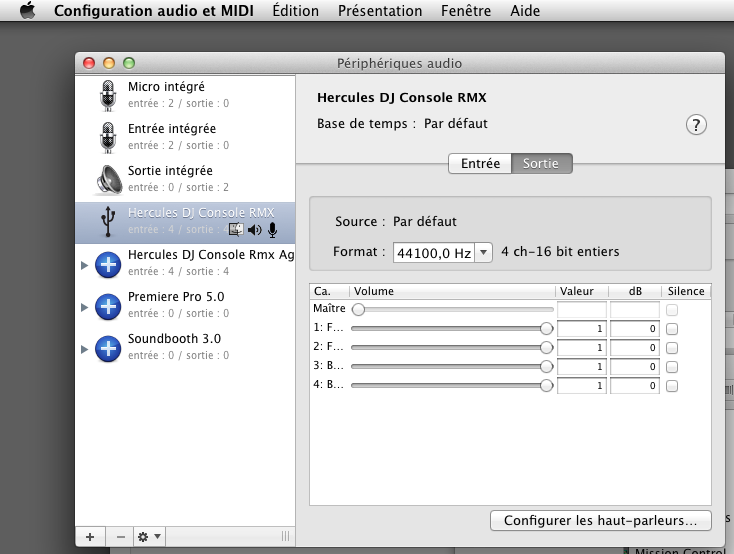Click the channel 2: F volume slider knob
The image size is (734, 554).
[546, 347]
